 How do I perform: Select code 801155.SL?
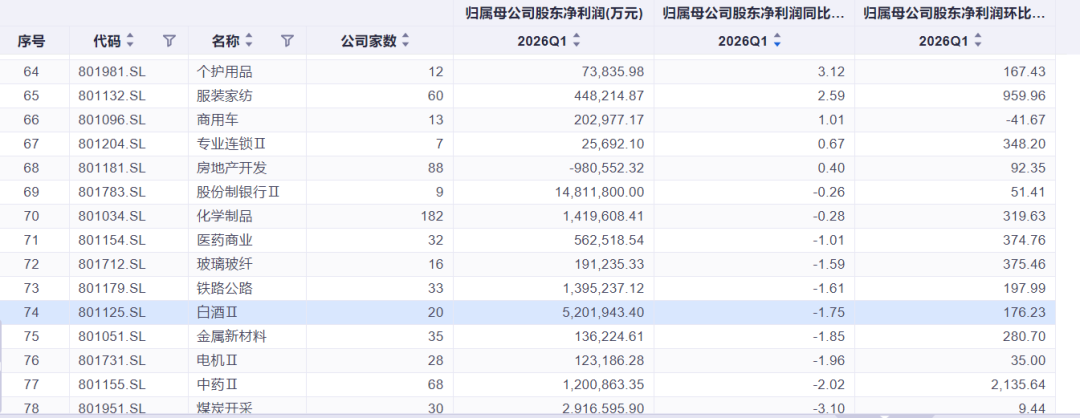click(x=112, y=385)
